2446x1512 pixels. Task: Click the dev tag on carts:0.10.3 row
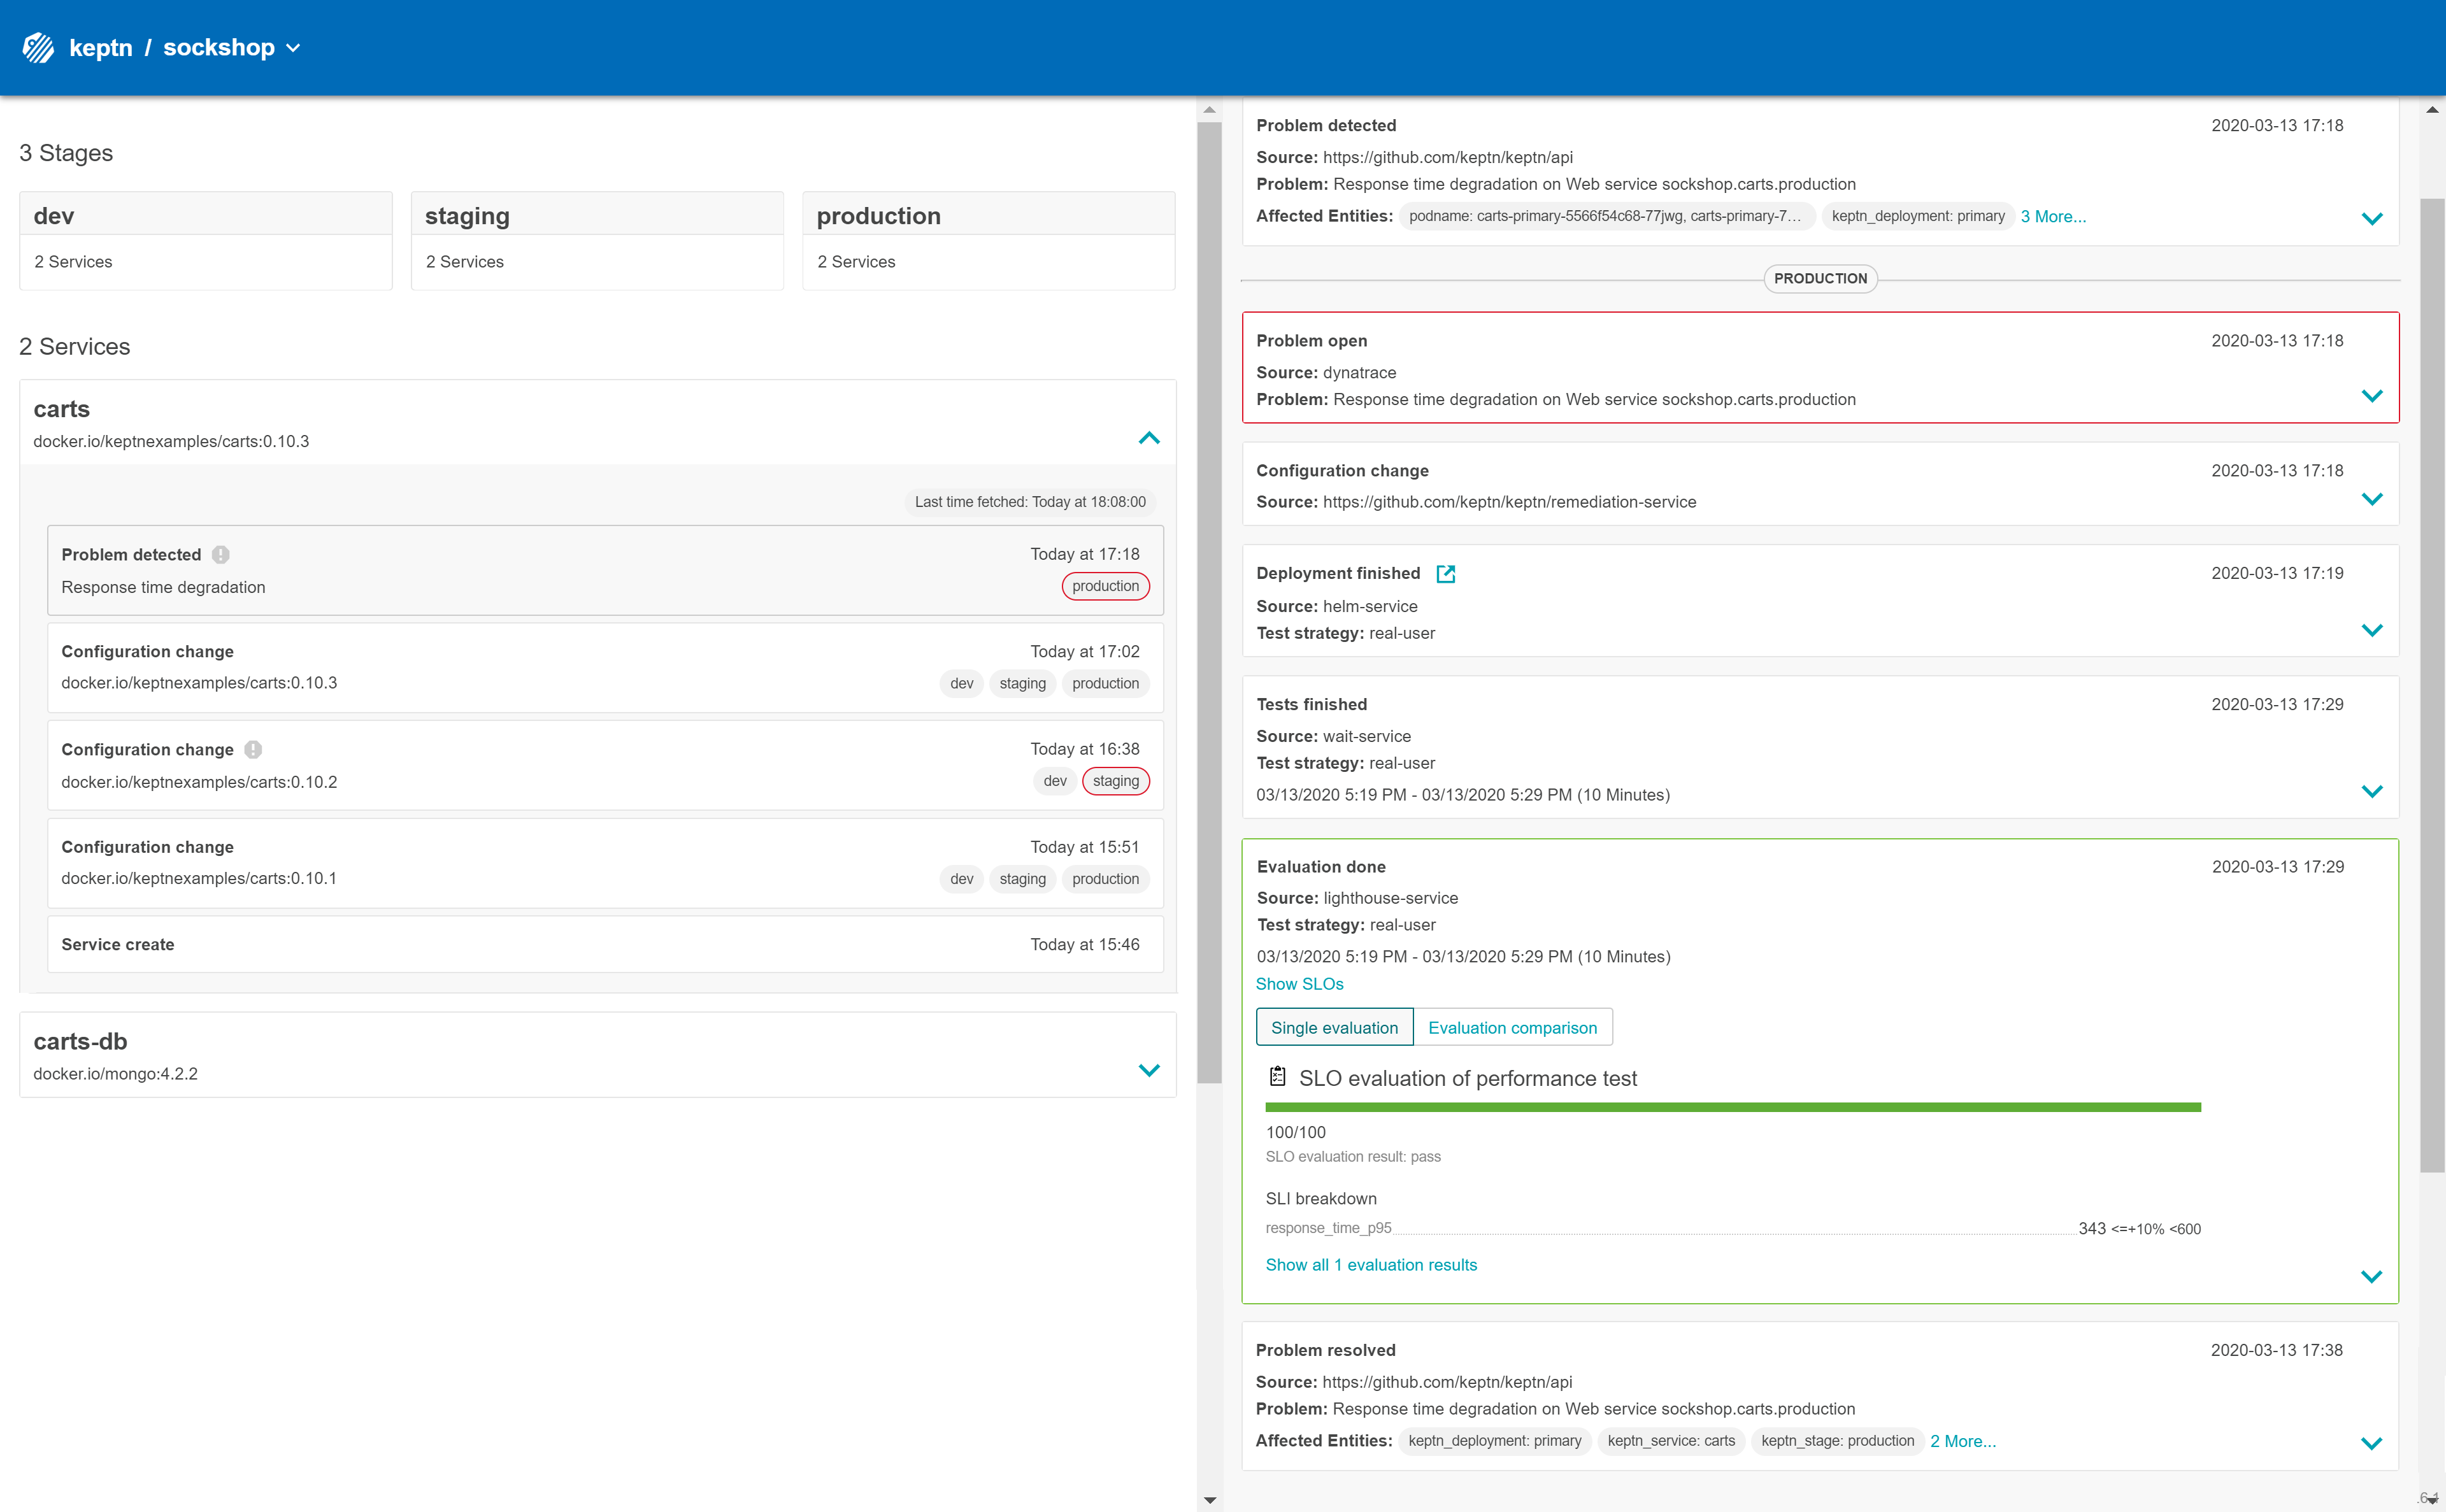[961, 683]
